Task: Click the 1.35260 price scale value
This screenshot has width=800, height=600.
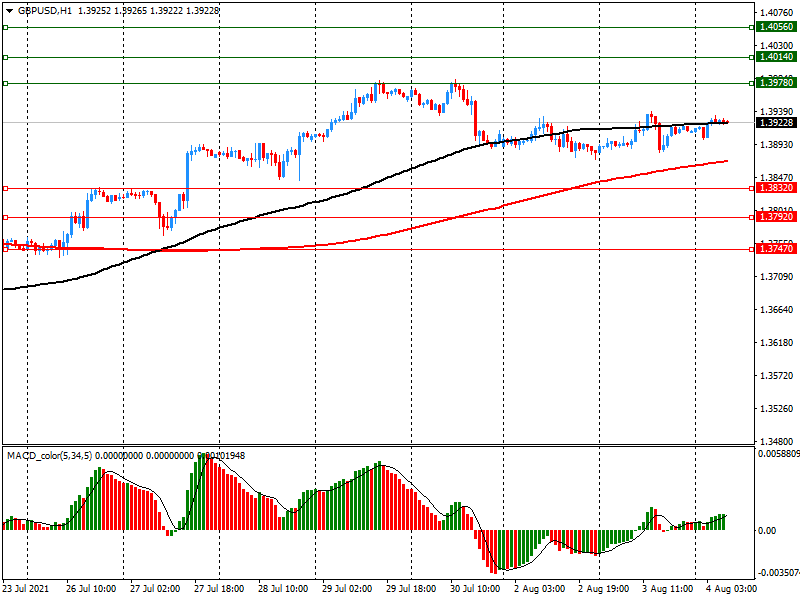Action: [x=777, y=409]
